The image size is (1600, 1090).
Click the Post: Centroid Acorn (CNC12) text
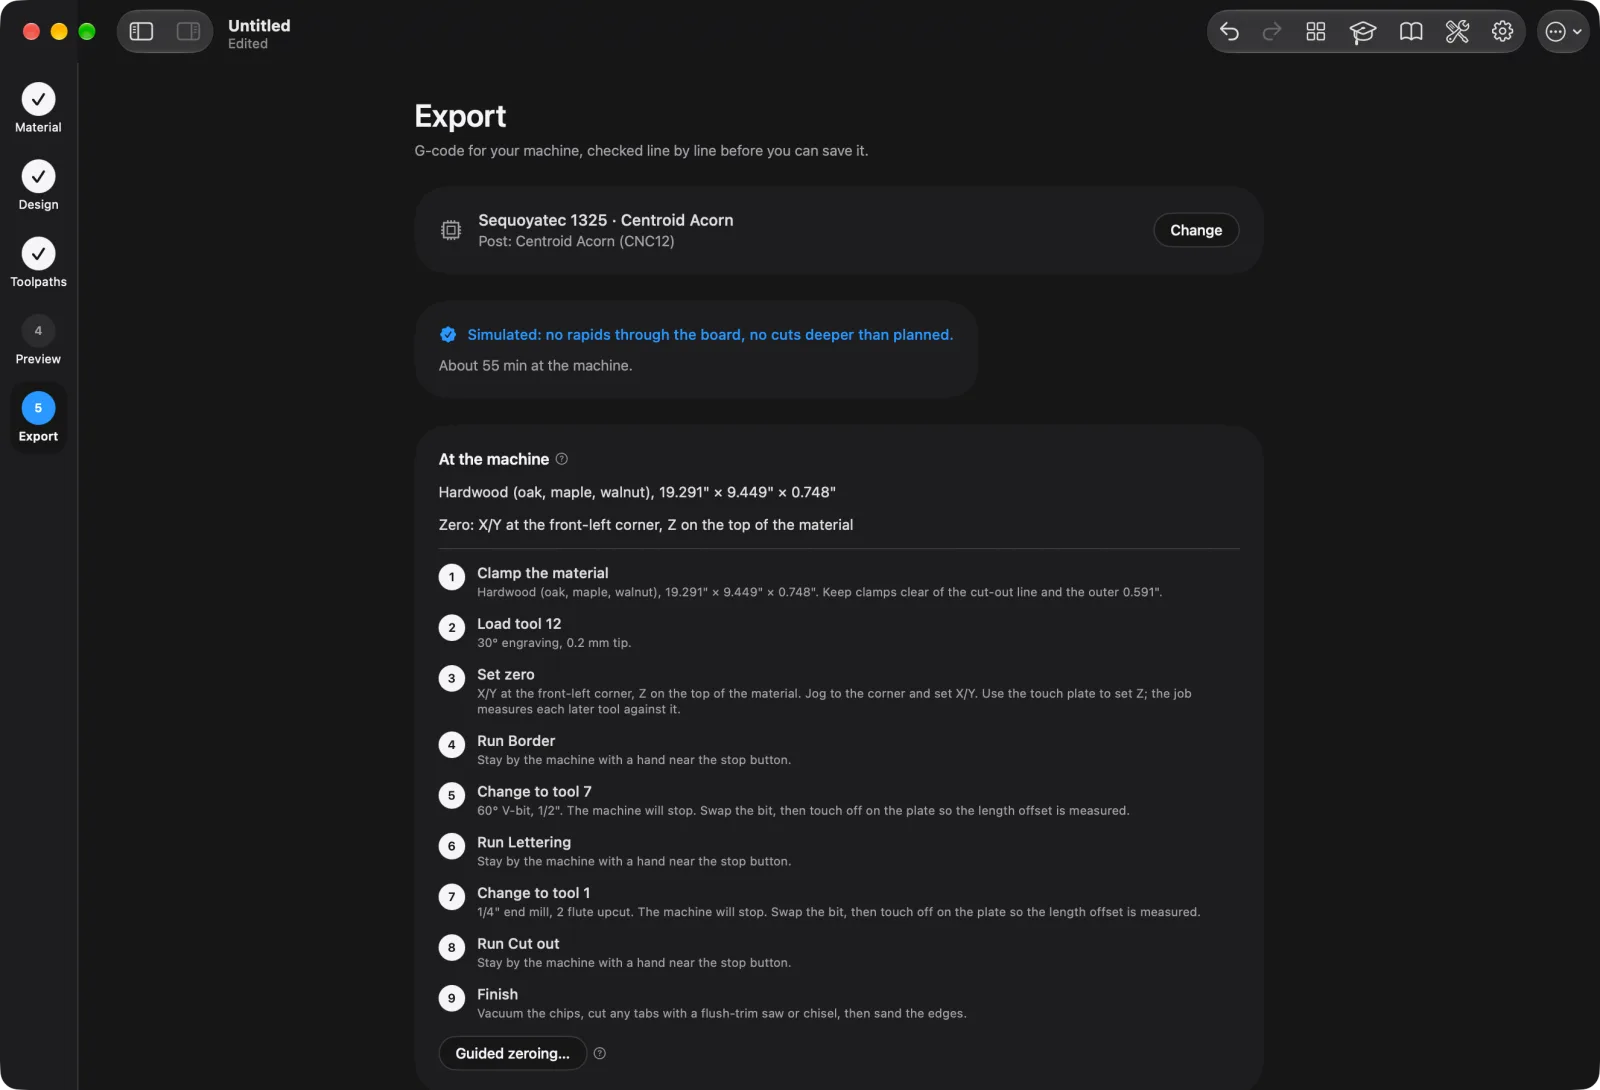tap(576, 241)
